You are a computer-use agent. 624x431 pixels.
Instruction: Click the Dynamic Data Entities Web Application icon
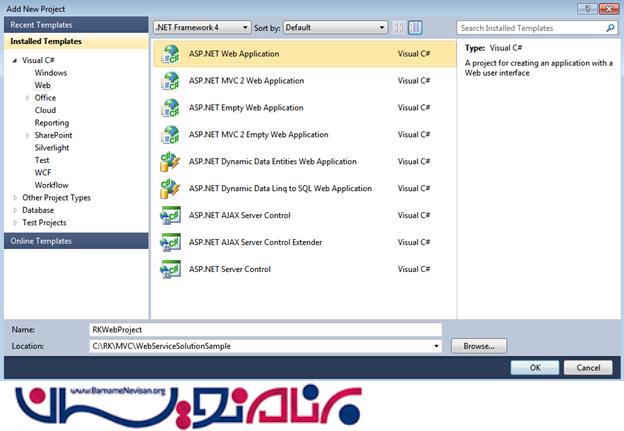tap(170, 162)
